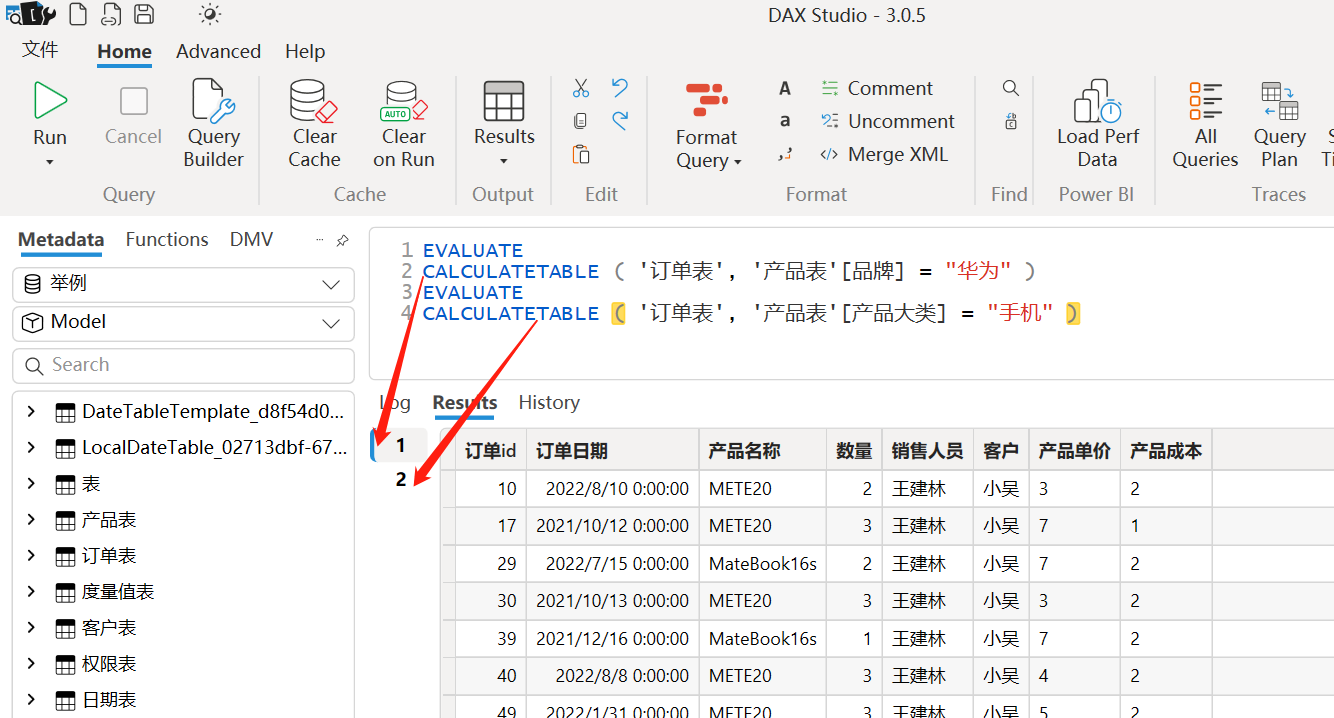Pin the Metadata pane open
1334x718 pixels.
coord(340,240)
